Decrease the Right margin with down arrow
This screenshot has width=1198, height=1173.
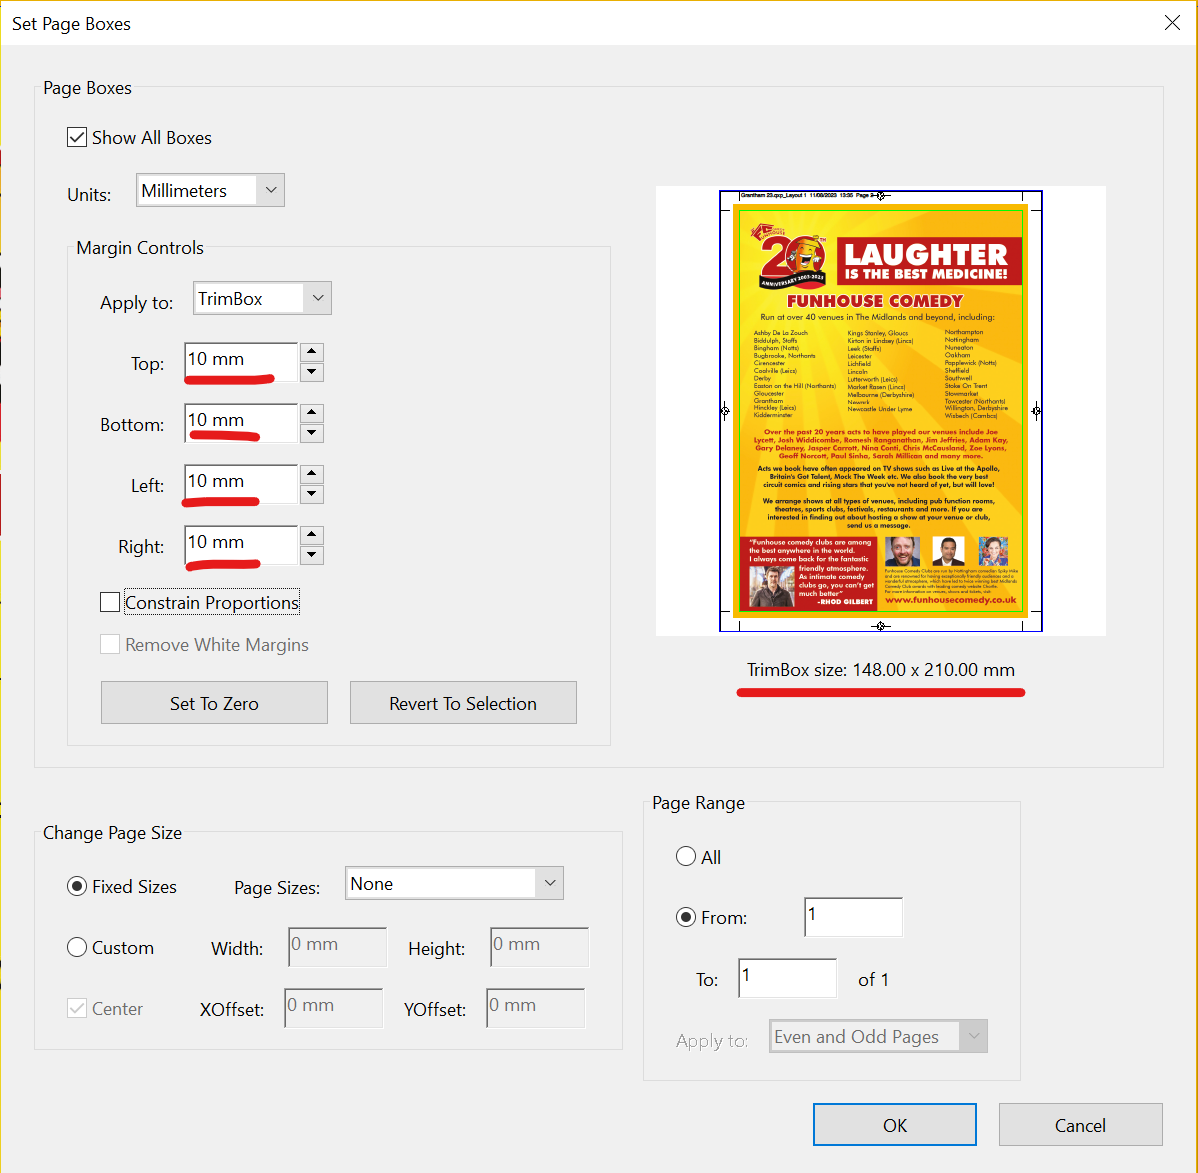point(312,556)
